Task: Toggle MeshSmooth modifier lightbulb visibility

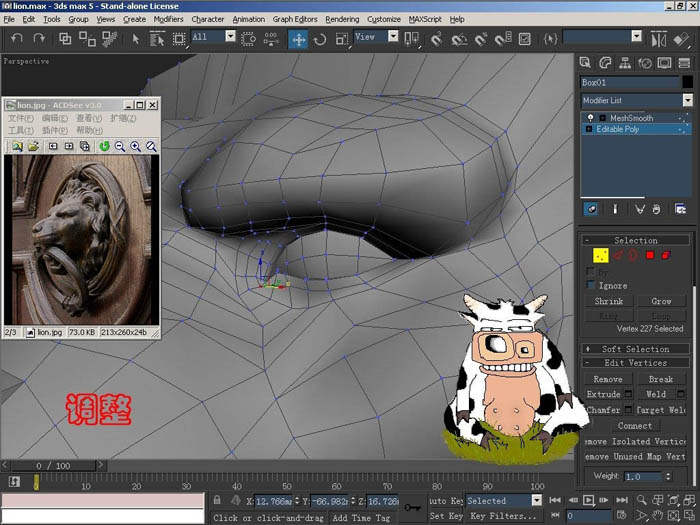Action: click(x=591, y=118)
